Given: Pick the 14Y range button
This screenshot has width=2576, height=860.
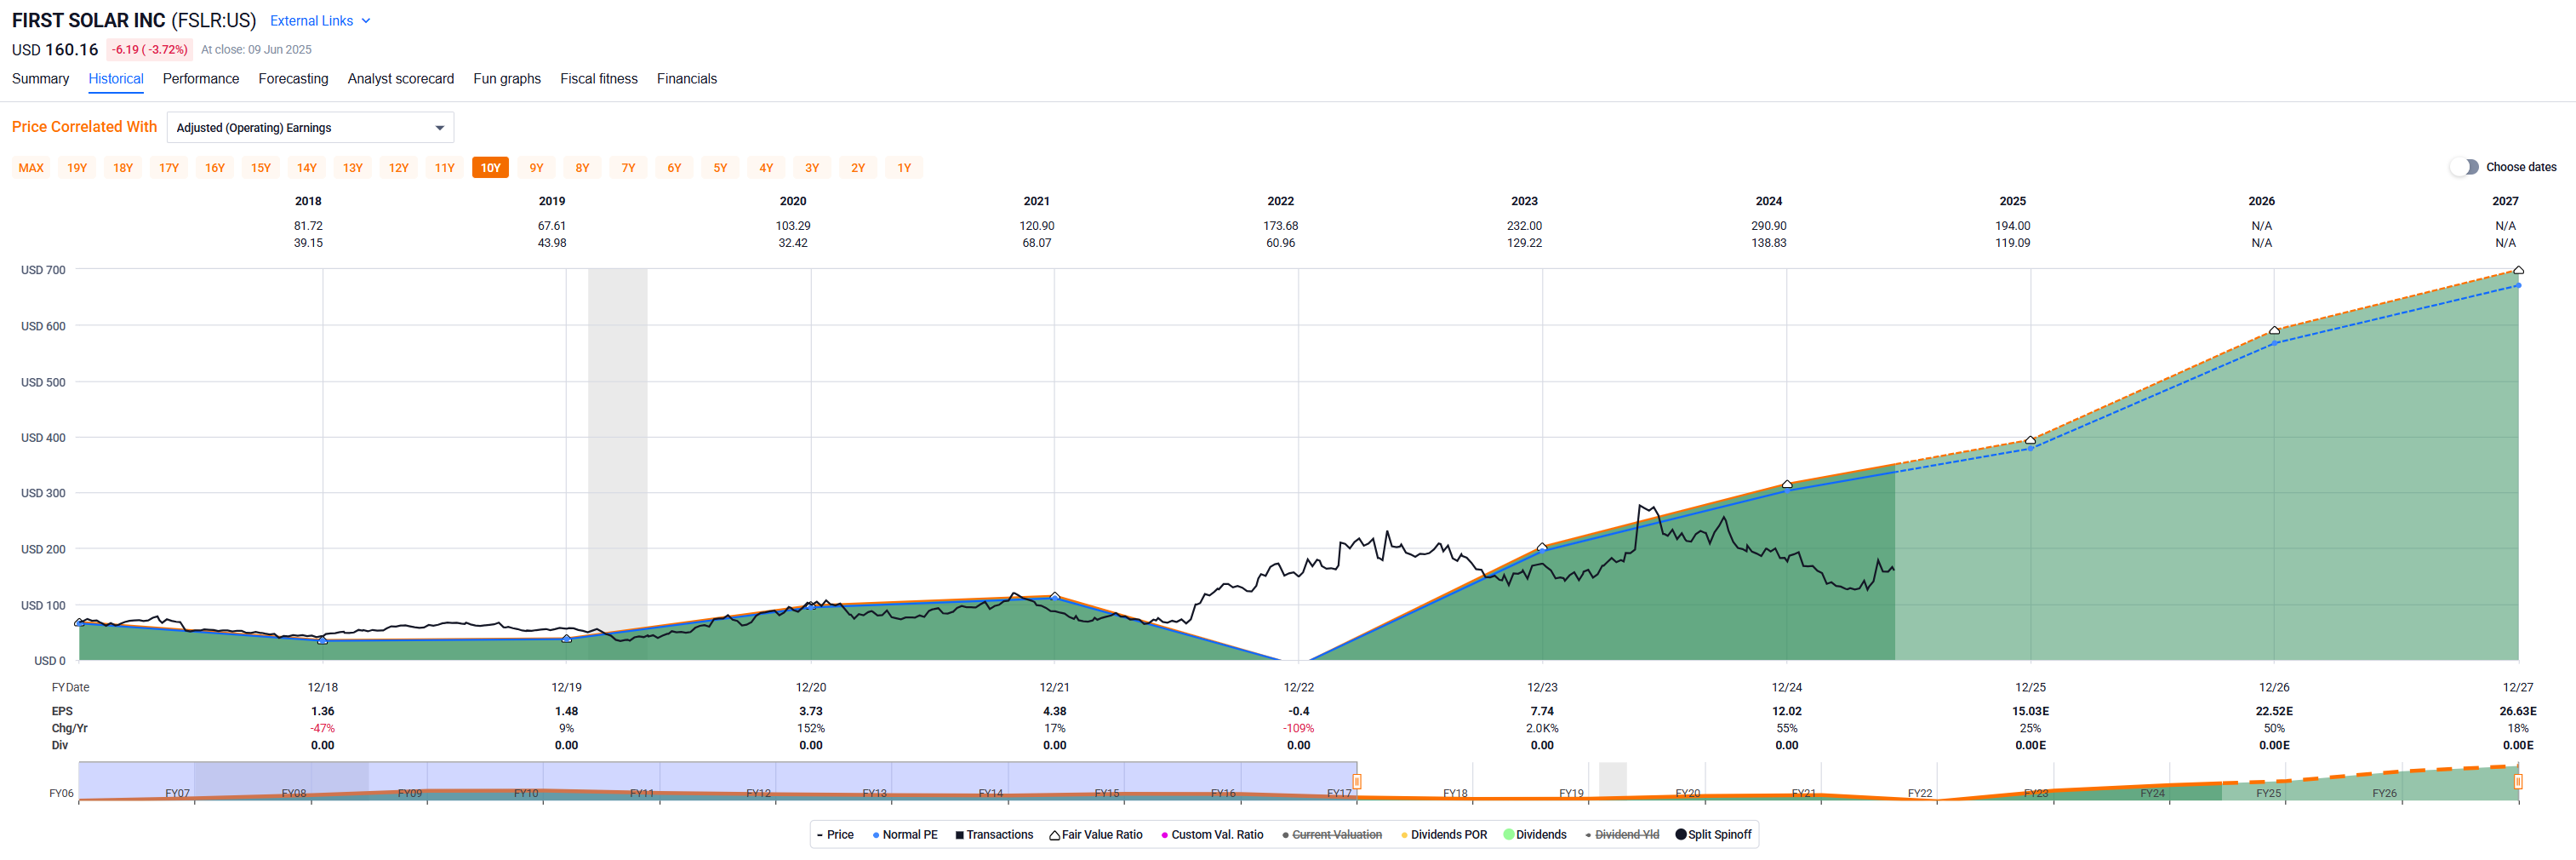Looking at the screenshot, I should point(307,168).
